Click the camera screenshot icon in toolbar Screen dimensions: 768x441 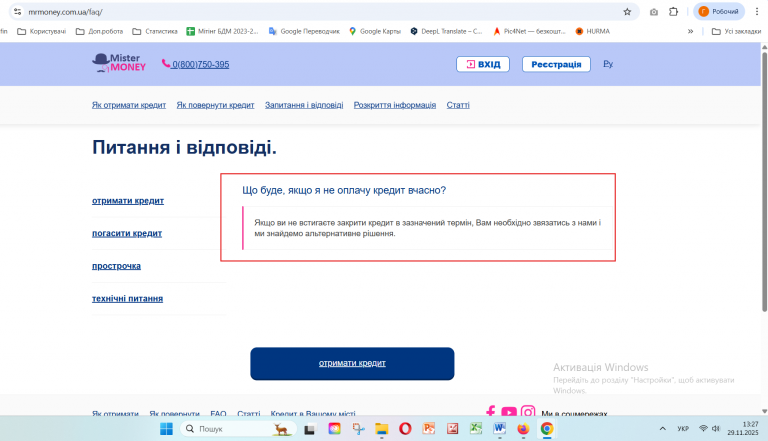point(654,12)
